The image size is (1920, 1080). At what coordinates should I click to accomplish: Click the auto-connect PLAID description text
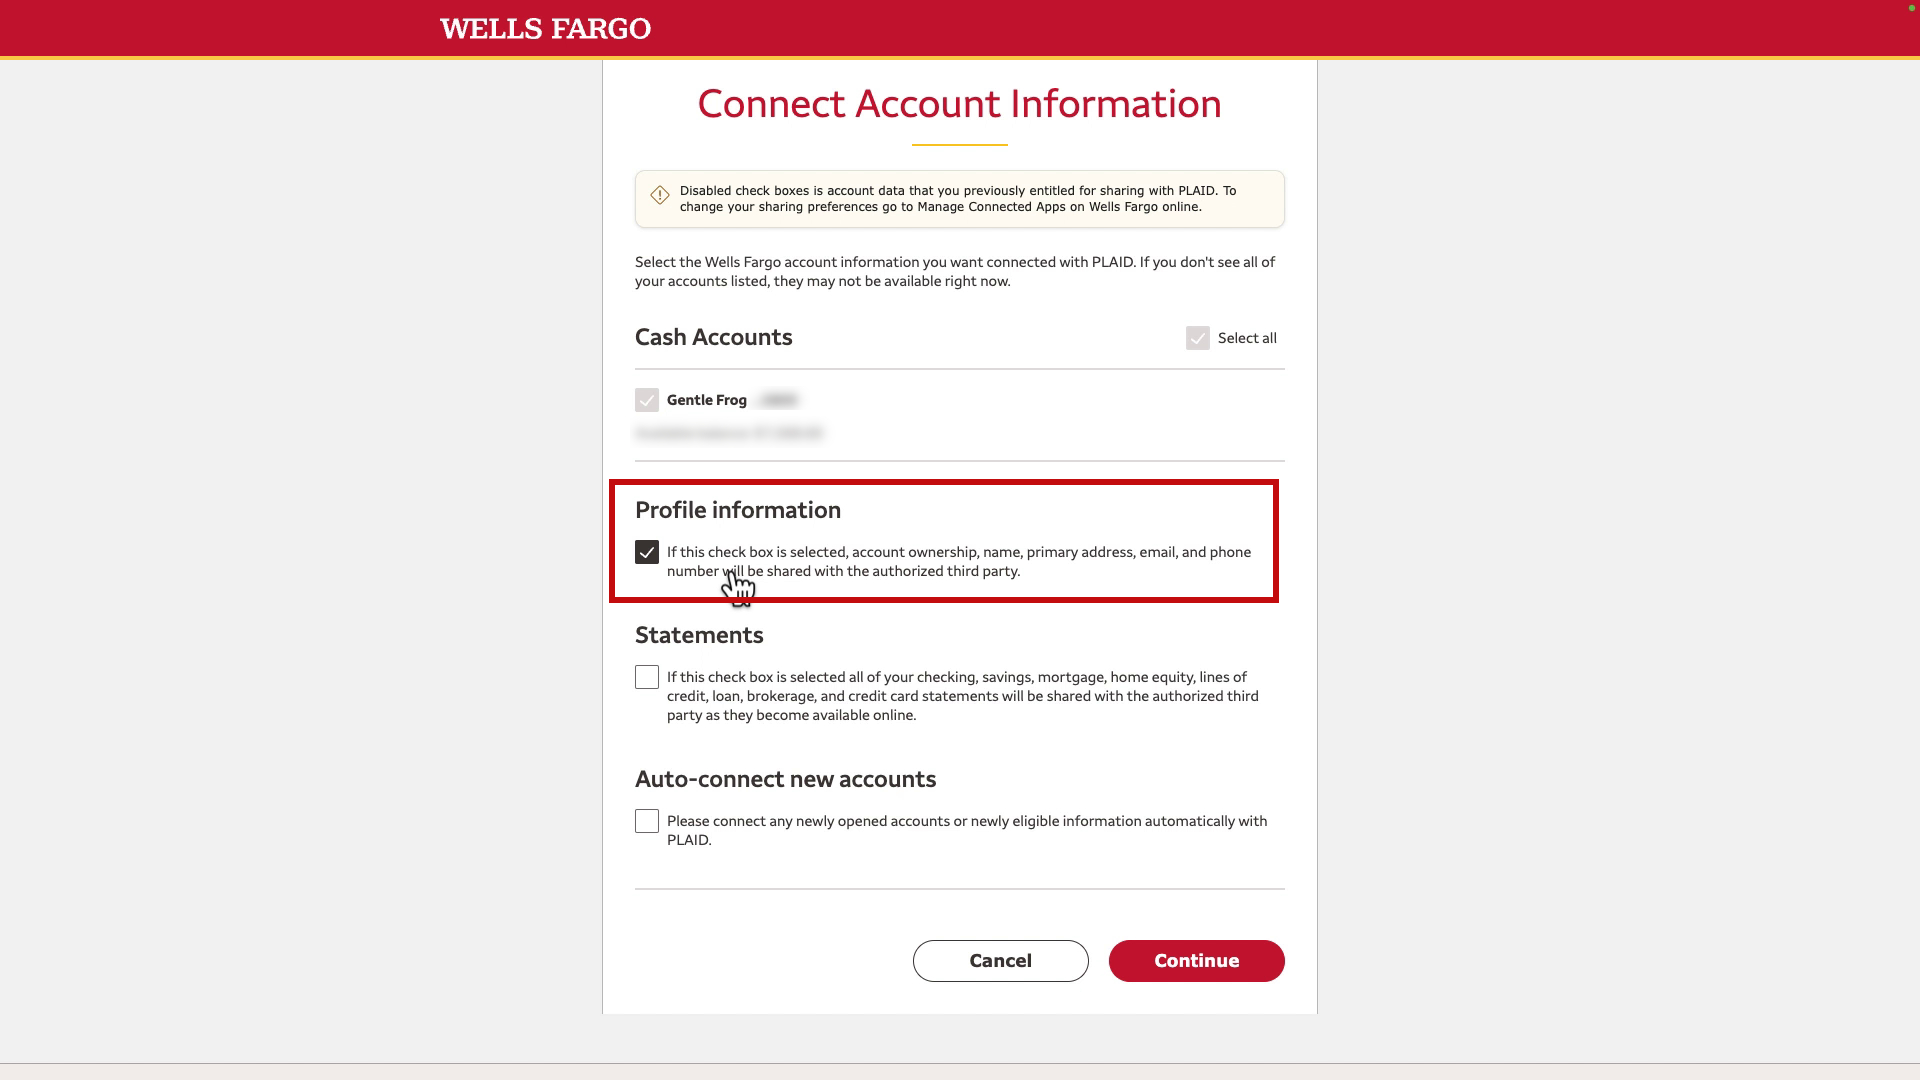[x=967, y=830]
